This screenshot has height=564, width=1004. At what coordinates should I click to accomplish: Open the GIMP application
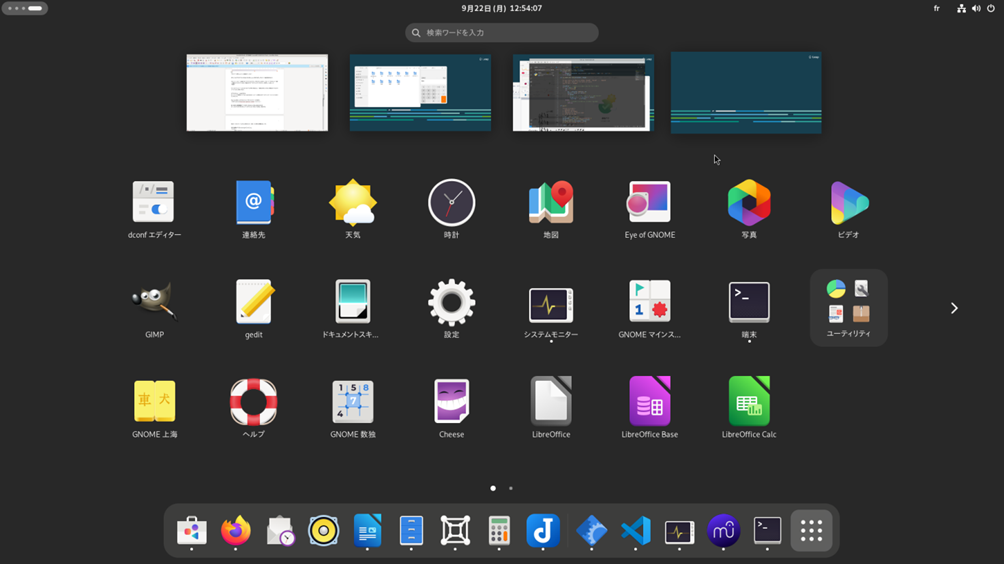tap(153, 303)
